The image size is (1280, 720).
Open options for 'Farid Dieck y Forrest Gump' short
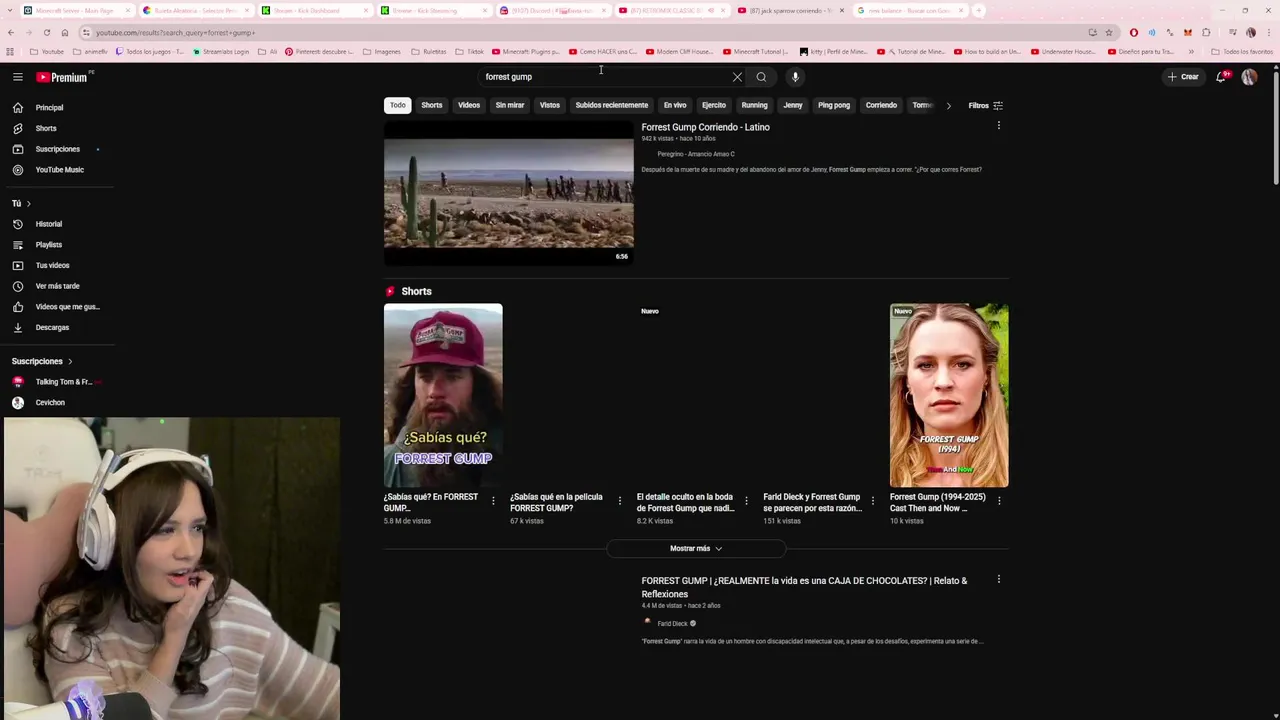click(x=872, y=501)
